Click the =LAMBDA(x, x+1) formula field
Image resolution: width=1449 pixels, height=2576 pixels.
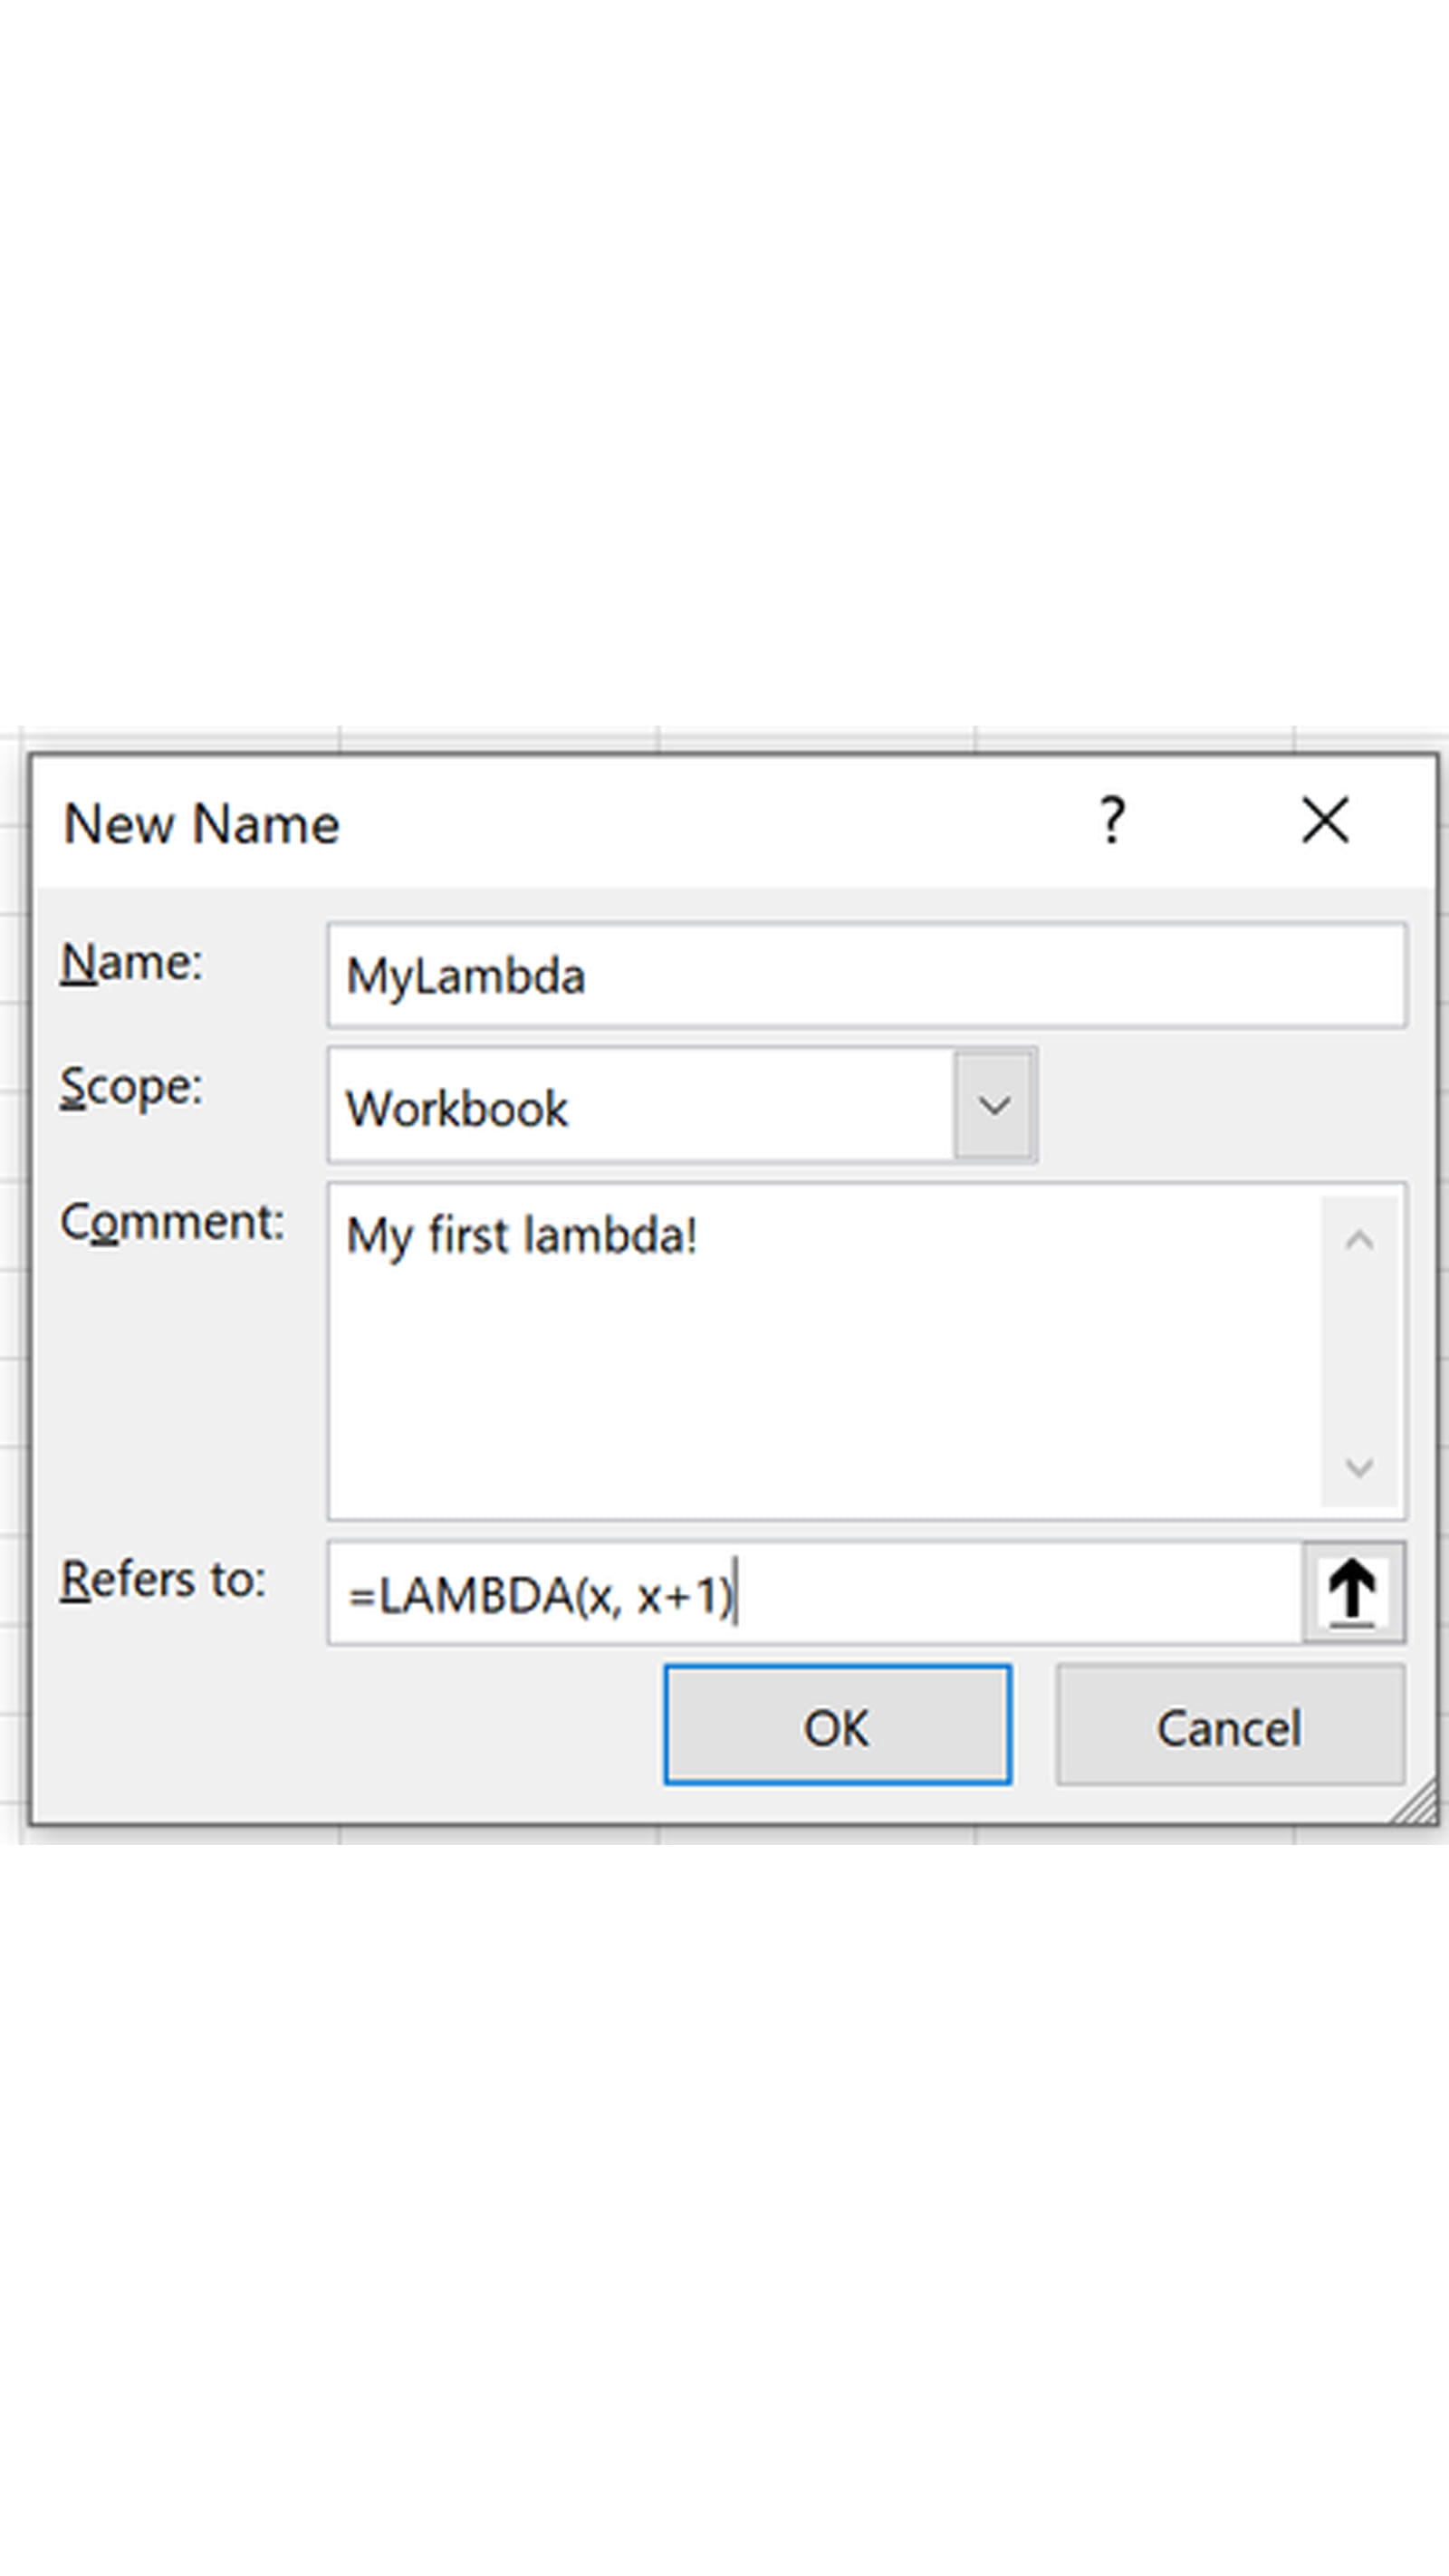[814, 1594]
